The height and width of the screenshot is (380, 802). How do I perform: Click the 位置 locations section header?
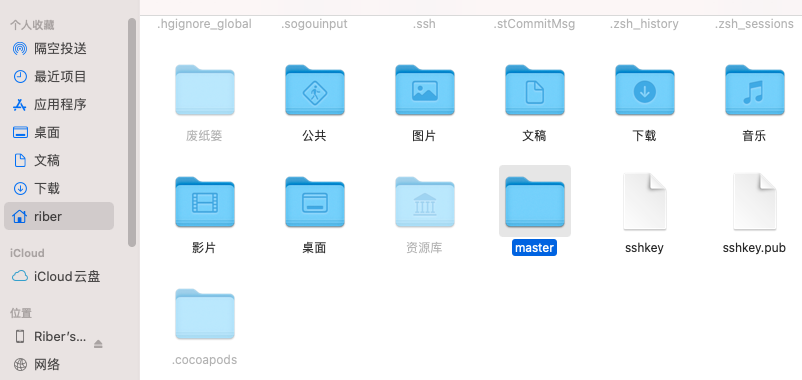21,313
